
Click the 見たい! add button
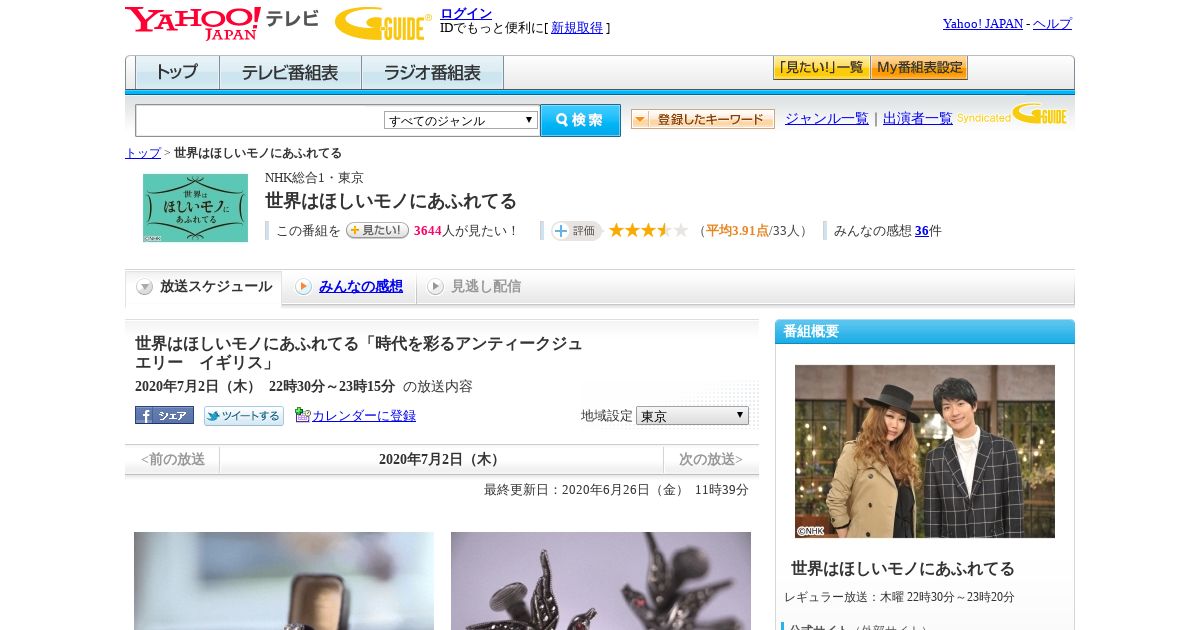(377, 230)
